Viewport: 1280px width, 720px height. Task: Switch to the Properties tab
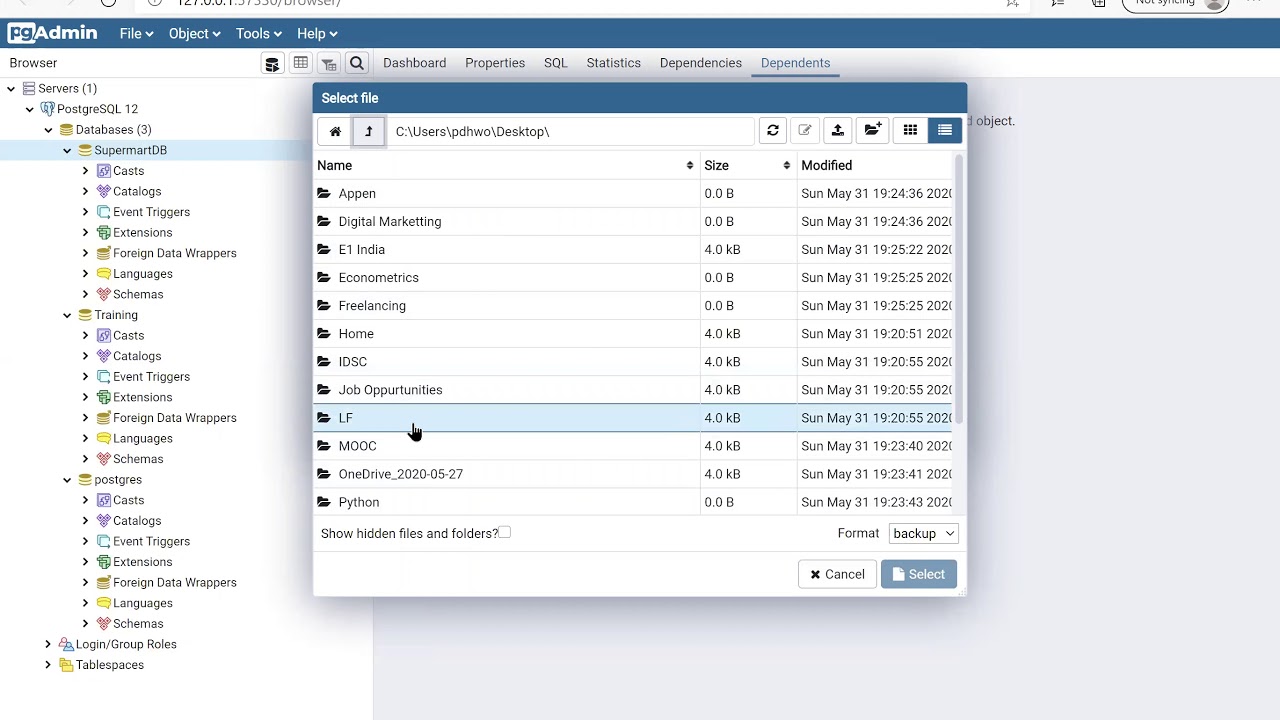pos(495,63)
